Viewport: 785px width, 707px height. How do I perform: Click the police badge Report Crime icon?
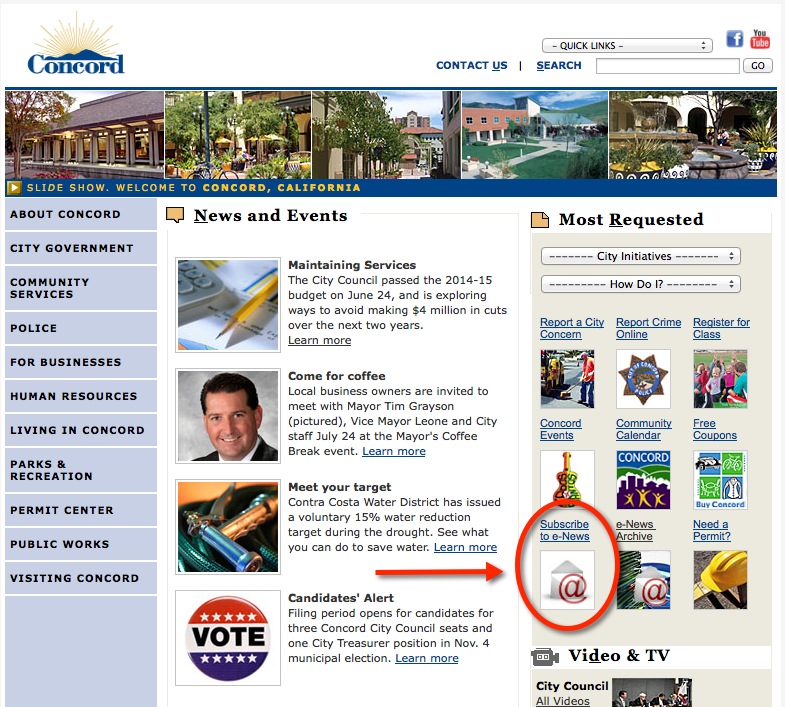click(643, 379)
